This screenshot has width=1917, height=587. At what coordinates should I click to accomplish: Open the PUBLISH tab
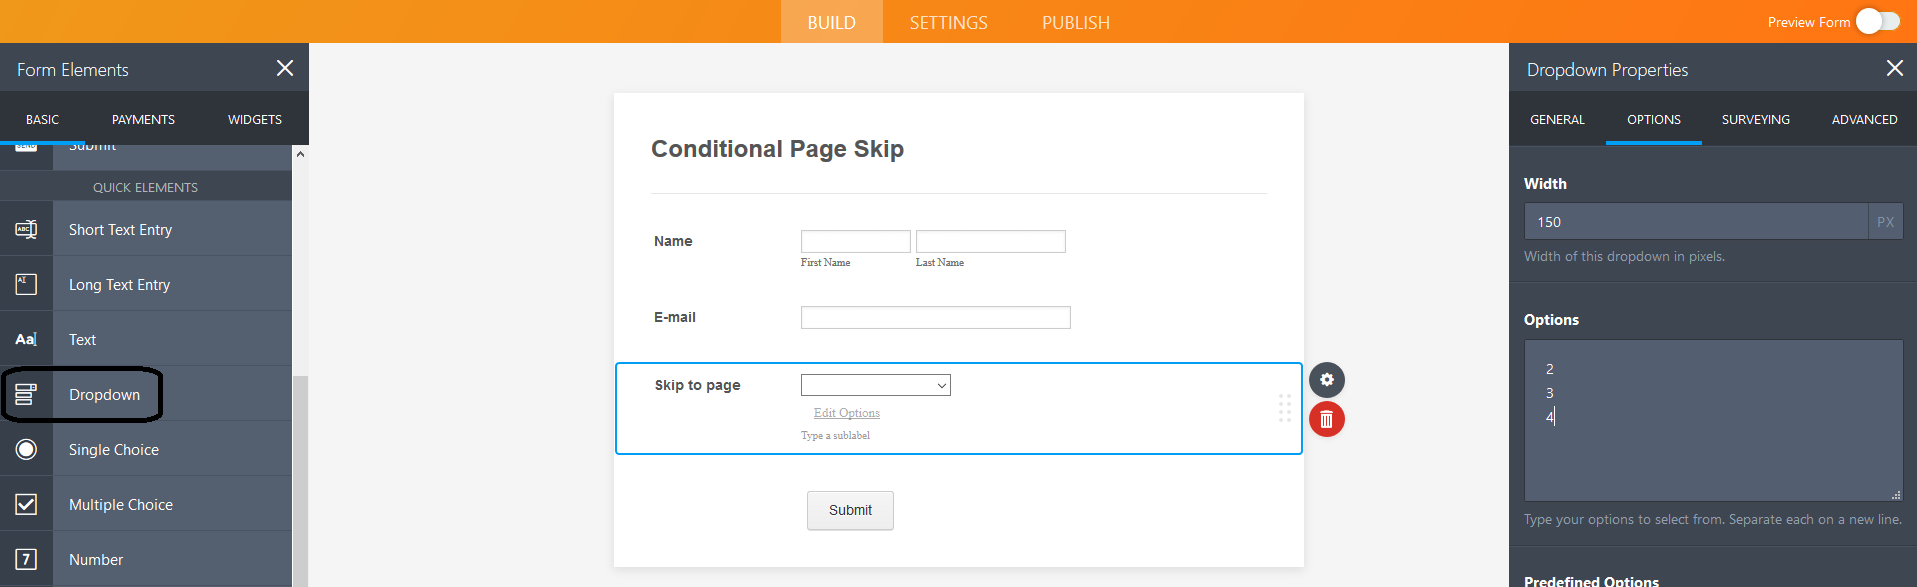1075,22
